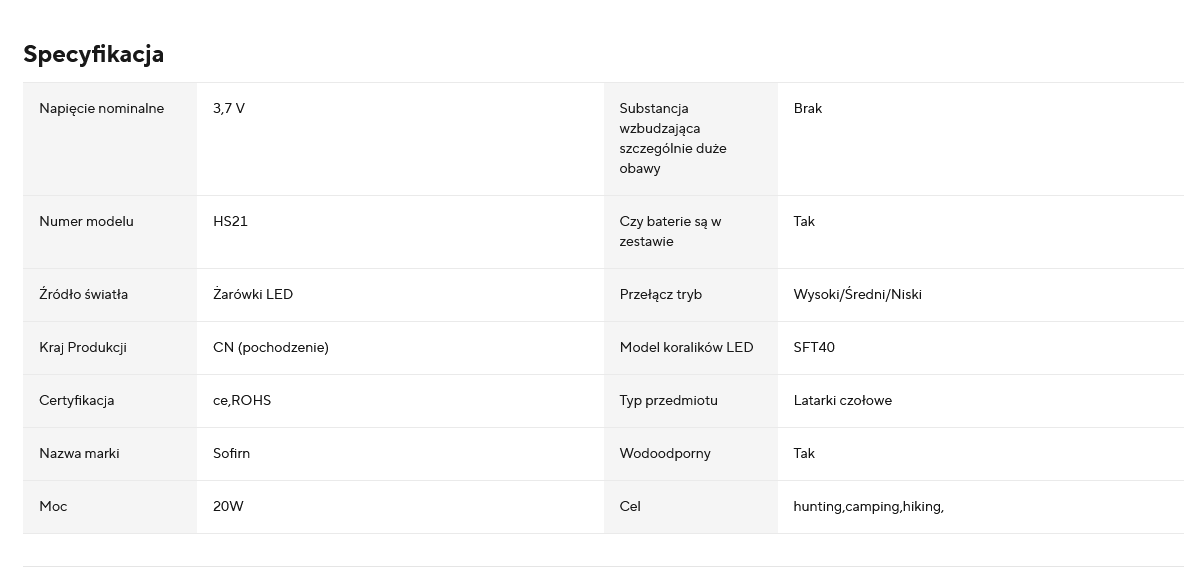Image resolution: width=1191 pixels, height=574 pixels.
Task: Select the Sofirn brand name value
Action: (x=232, y=454)
